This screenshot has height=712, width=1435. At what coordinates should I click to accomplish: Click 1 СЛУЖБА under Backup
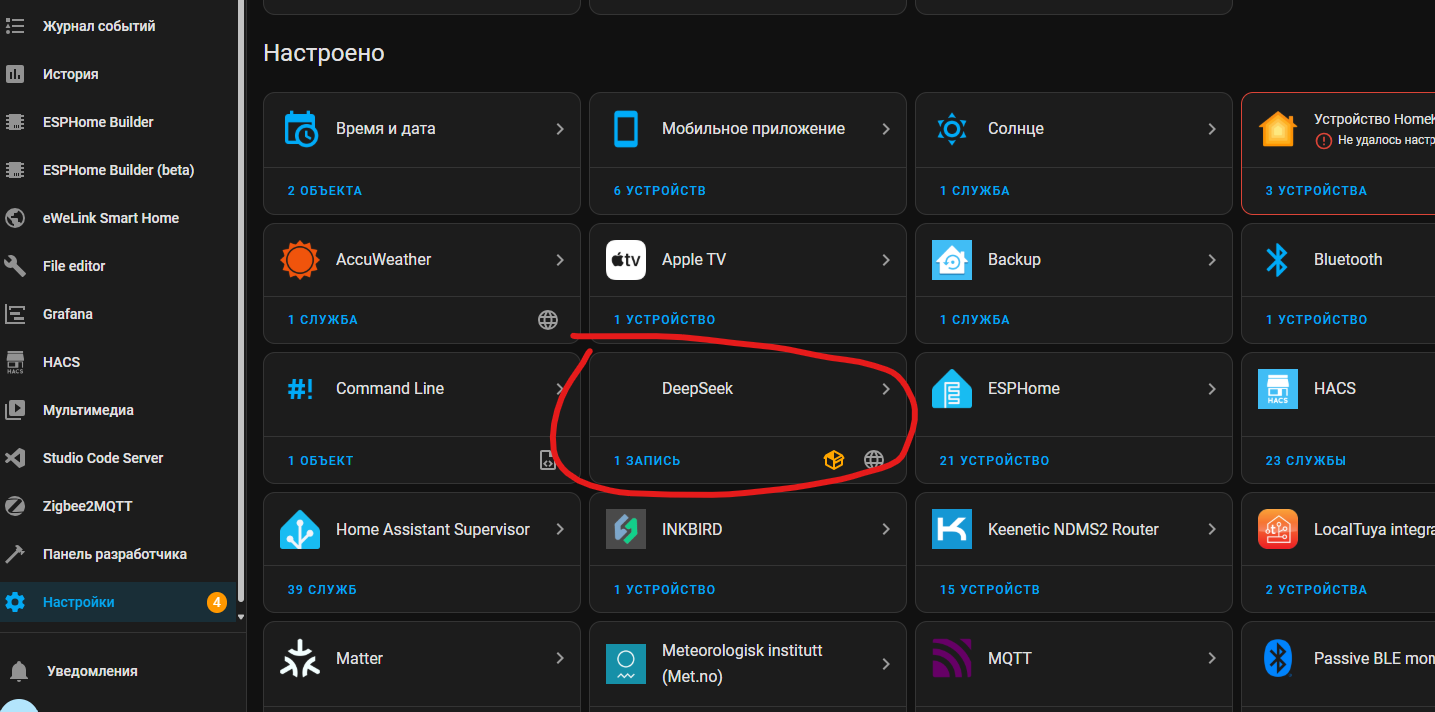[x=975, y=320]
